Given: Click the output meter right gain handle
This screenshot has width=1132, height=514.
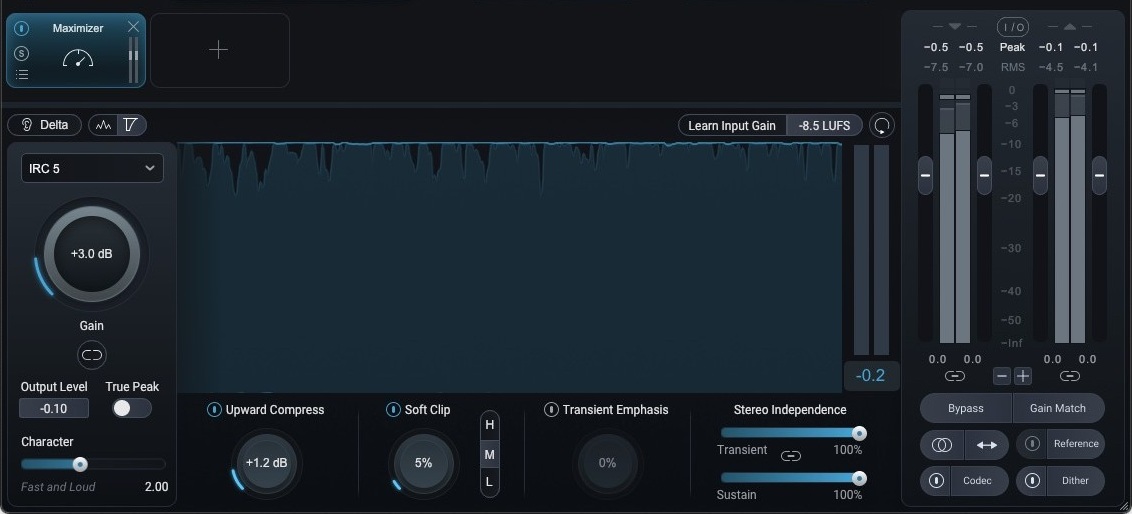Looking at the screenshot, I should point(1099,175).
